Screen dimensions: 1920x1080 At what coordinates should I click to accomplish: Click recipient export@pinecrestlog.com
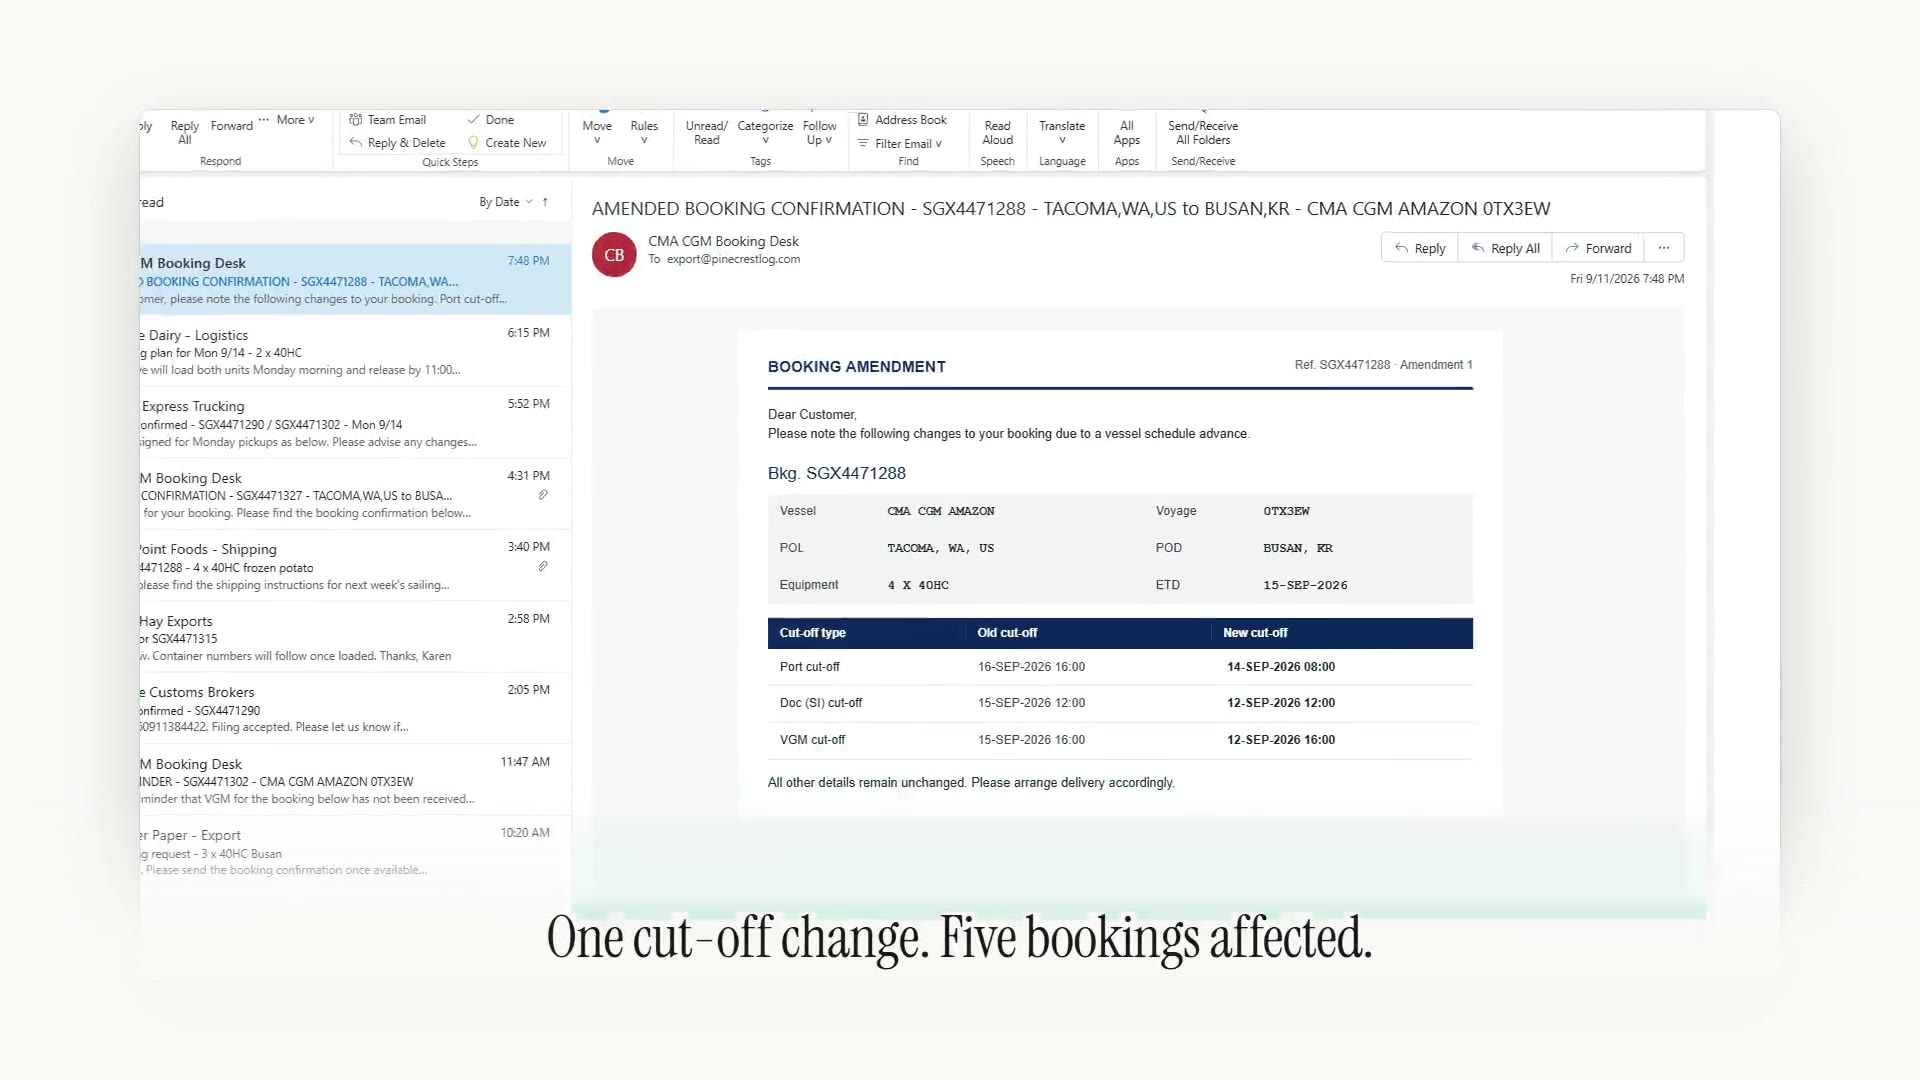coord(733,259)
